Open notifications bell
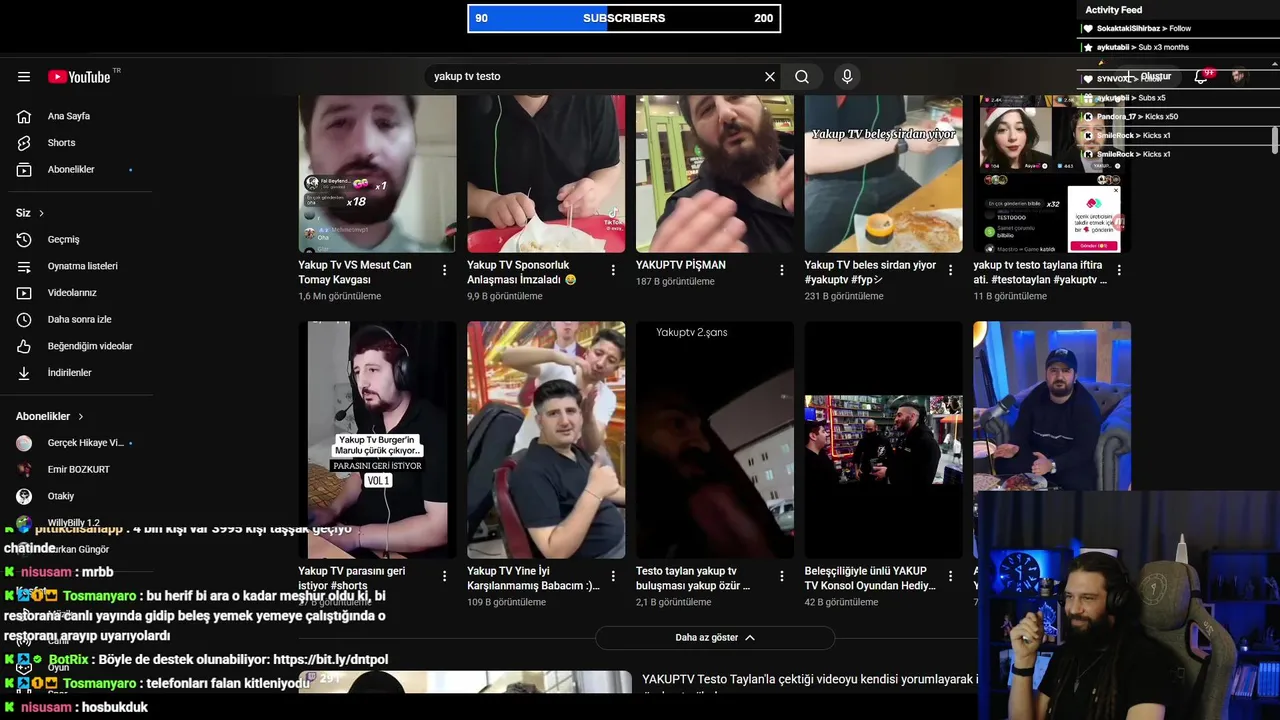This screenshot has width=1280, height=720. point(1201,76)
